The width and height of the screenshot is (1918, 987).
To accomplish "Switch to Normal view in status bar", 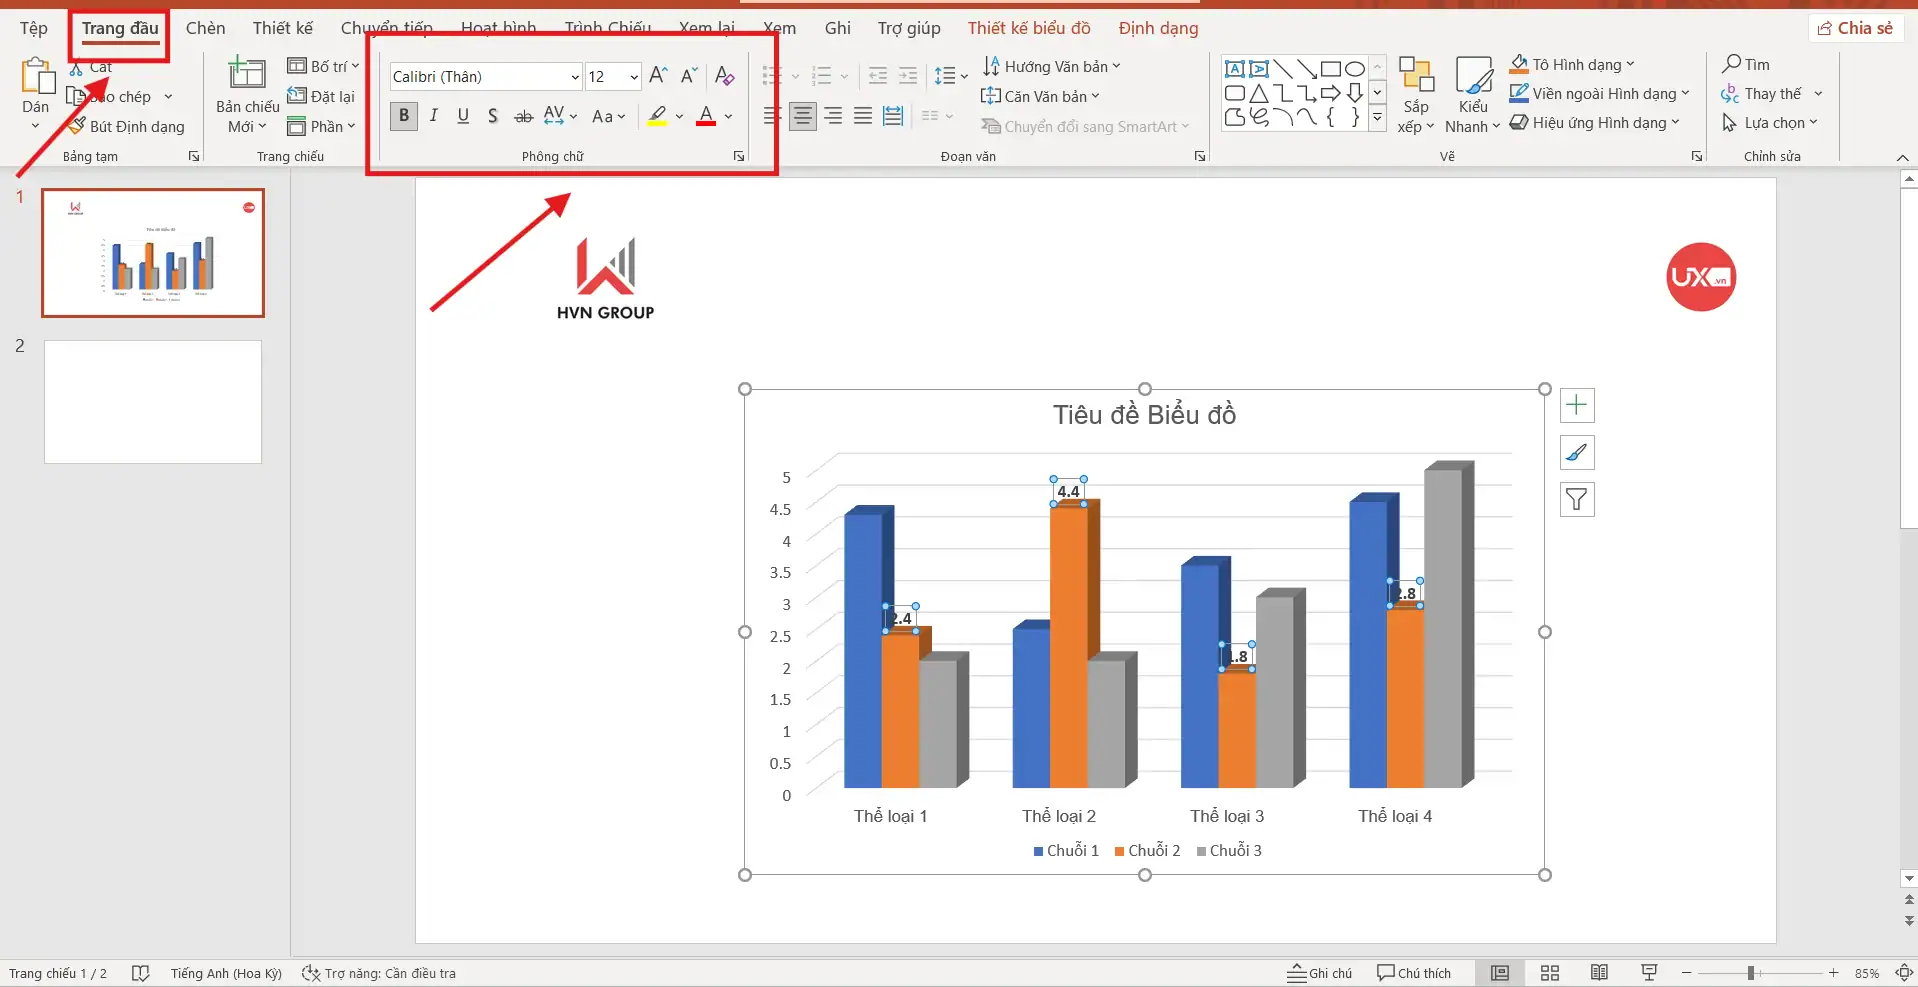I will [1500, 973].
